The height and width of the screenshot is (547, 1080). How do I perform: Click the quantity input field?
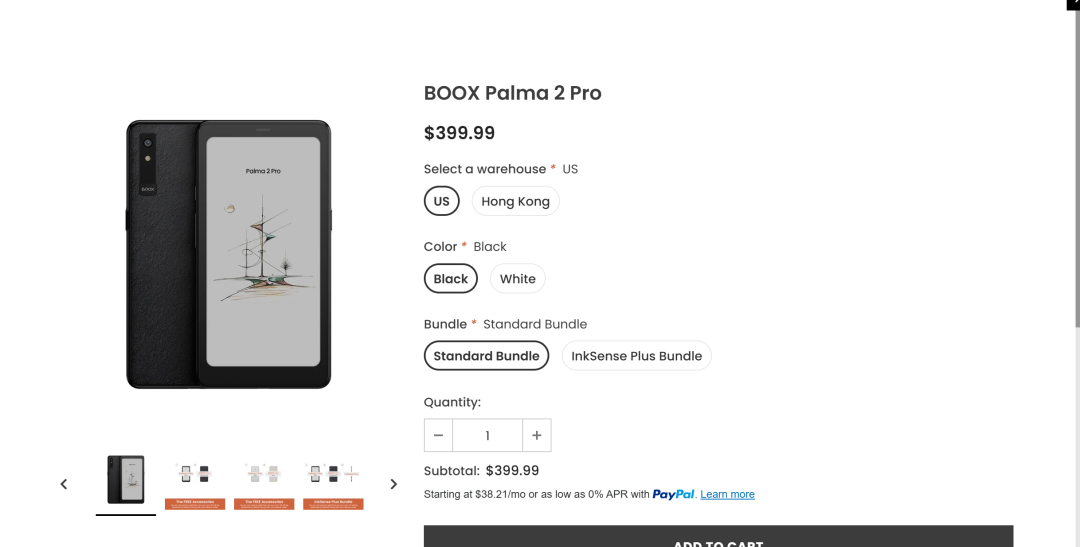pyautogui.click(x=487, y=436)
